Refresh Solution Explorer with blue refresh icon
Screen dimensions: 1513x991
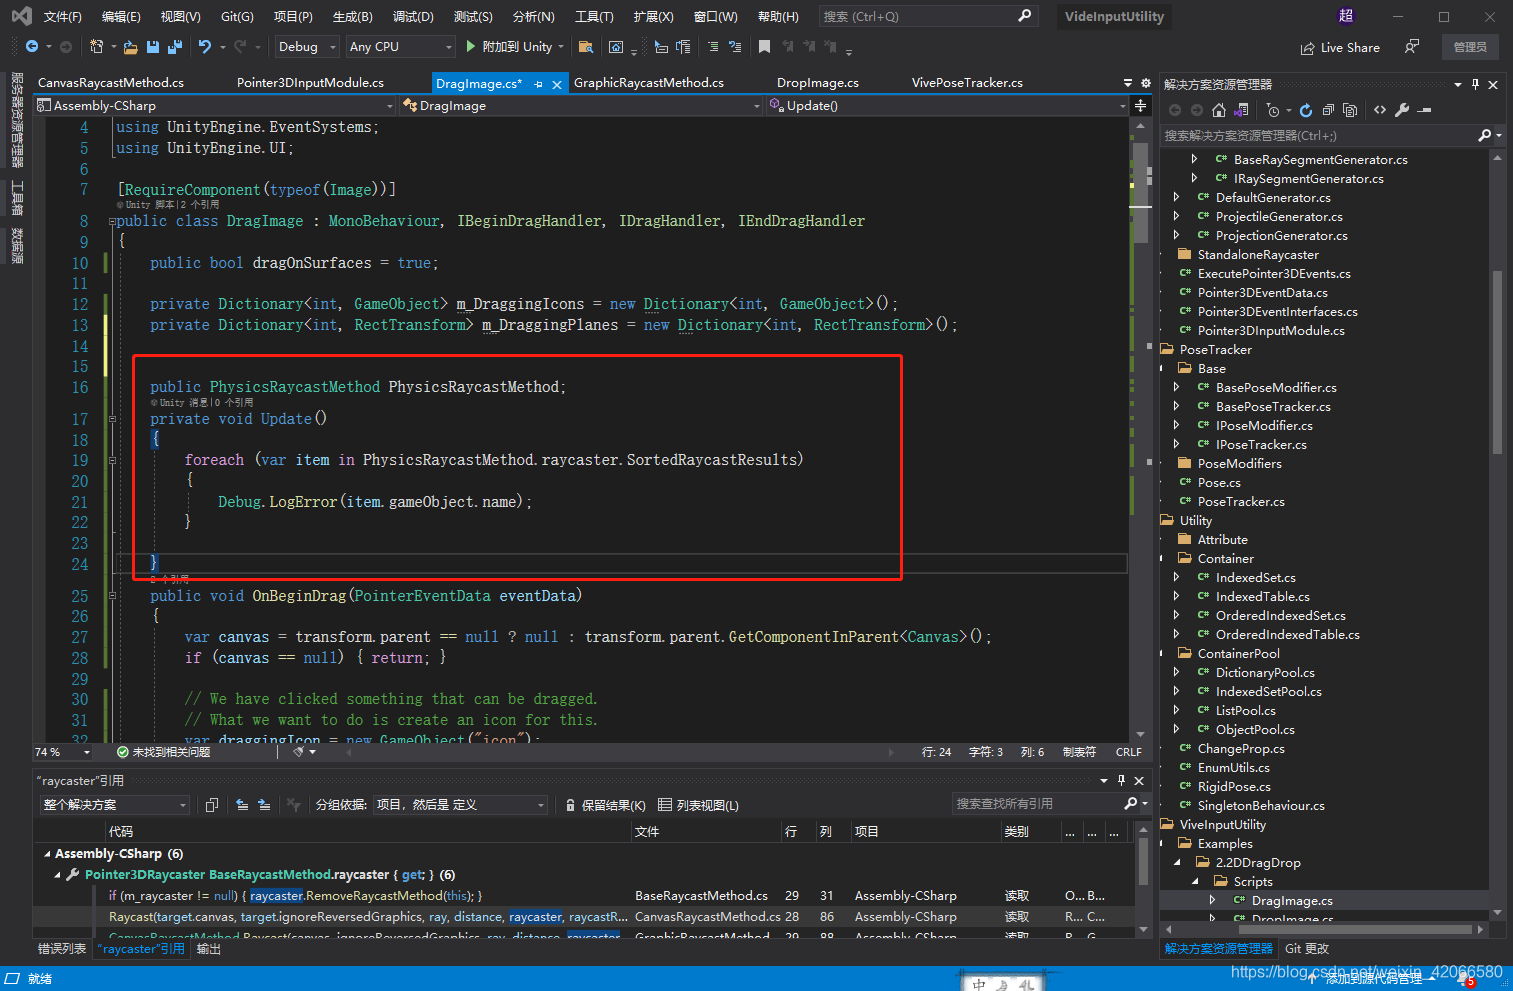click(x=1306, y=110)
